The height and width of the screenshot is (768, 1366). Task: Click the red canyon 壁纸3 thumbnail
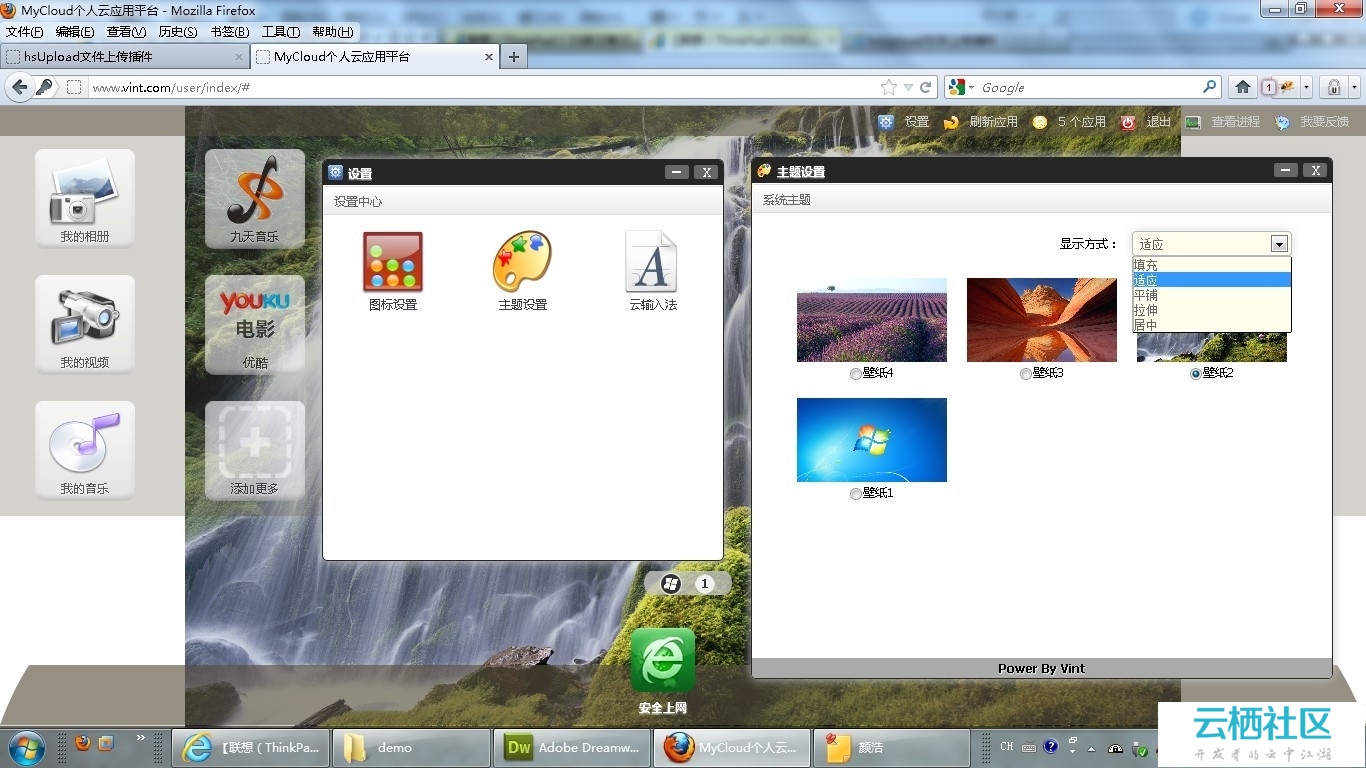click(x=1042, y=320)
